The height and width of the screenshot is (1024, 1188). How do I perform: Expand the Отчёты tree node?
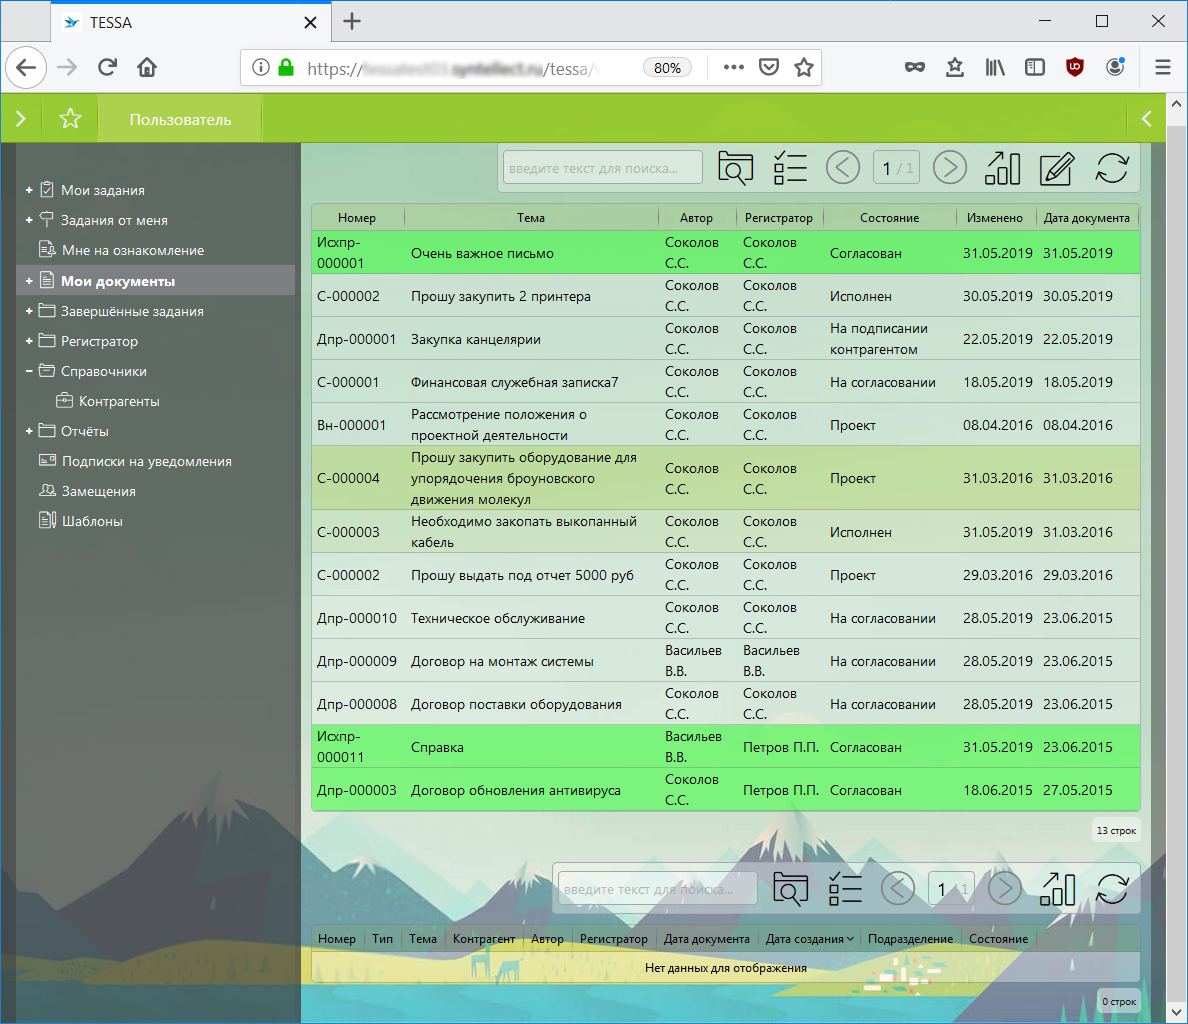click(x=29, y=431)
